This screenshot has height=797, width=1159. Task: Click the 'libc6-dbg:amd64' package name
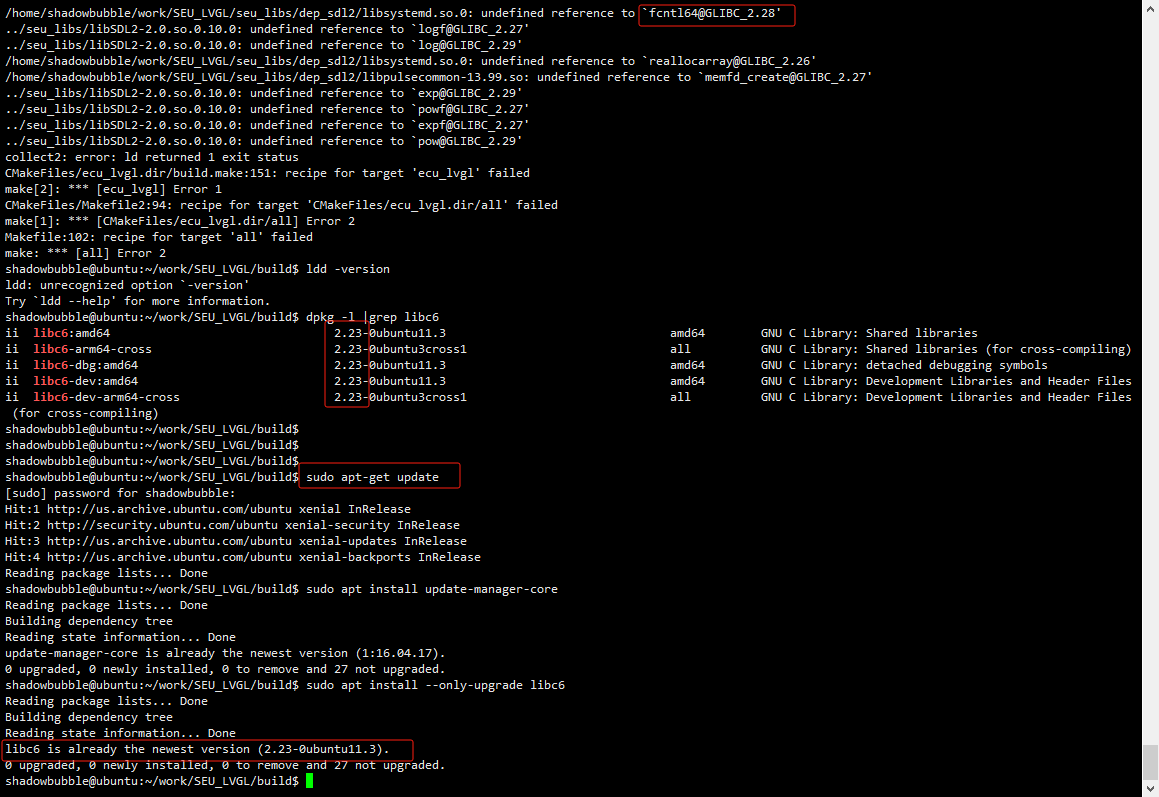point(86,365)
